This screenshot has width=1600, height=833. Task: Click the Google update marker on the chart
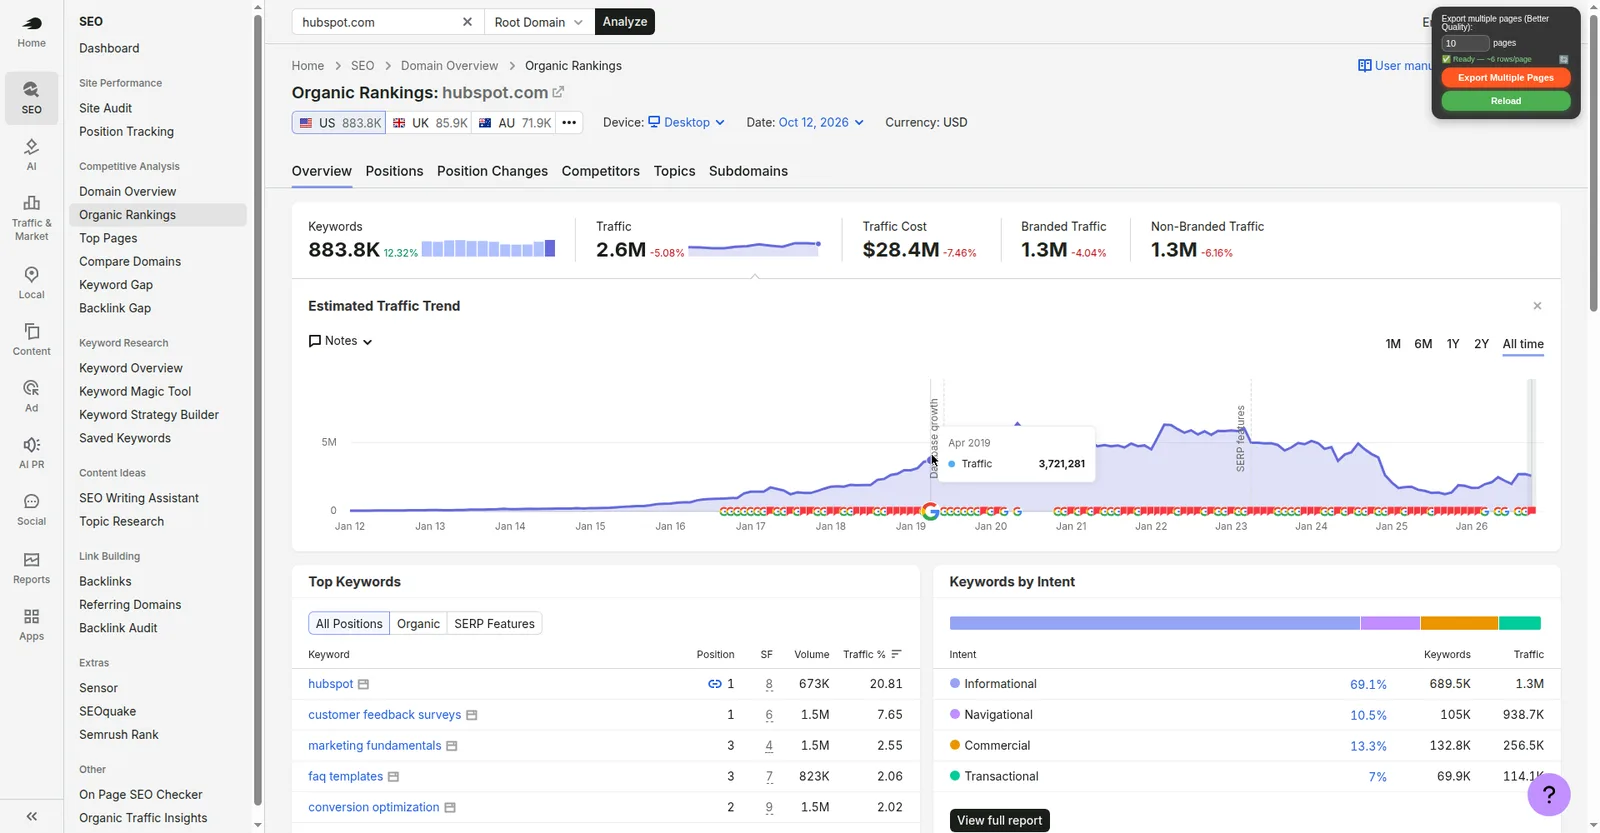click(930, 511)
